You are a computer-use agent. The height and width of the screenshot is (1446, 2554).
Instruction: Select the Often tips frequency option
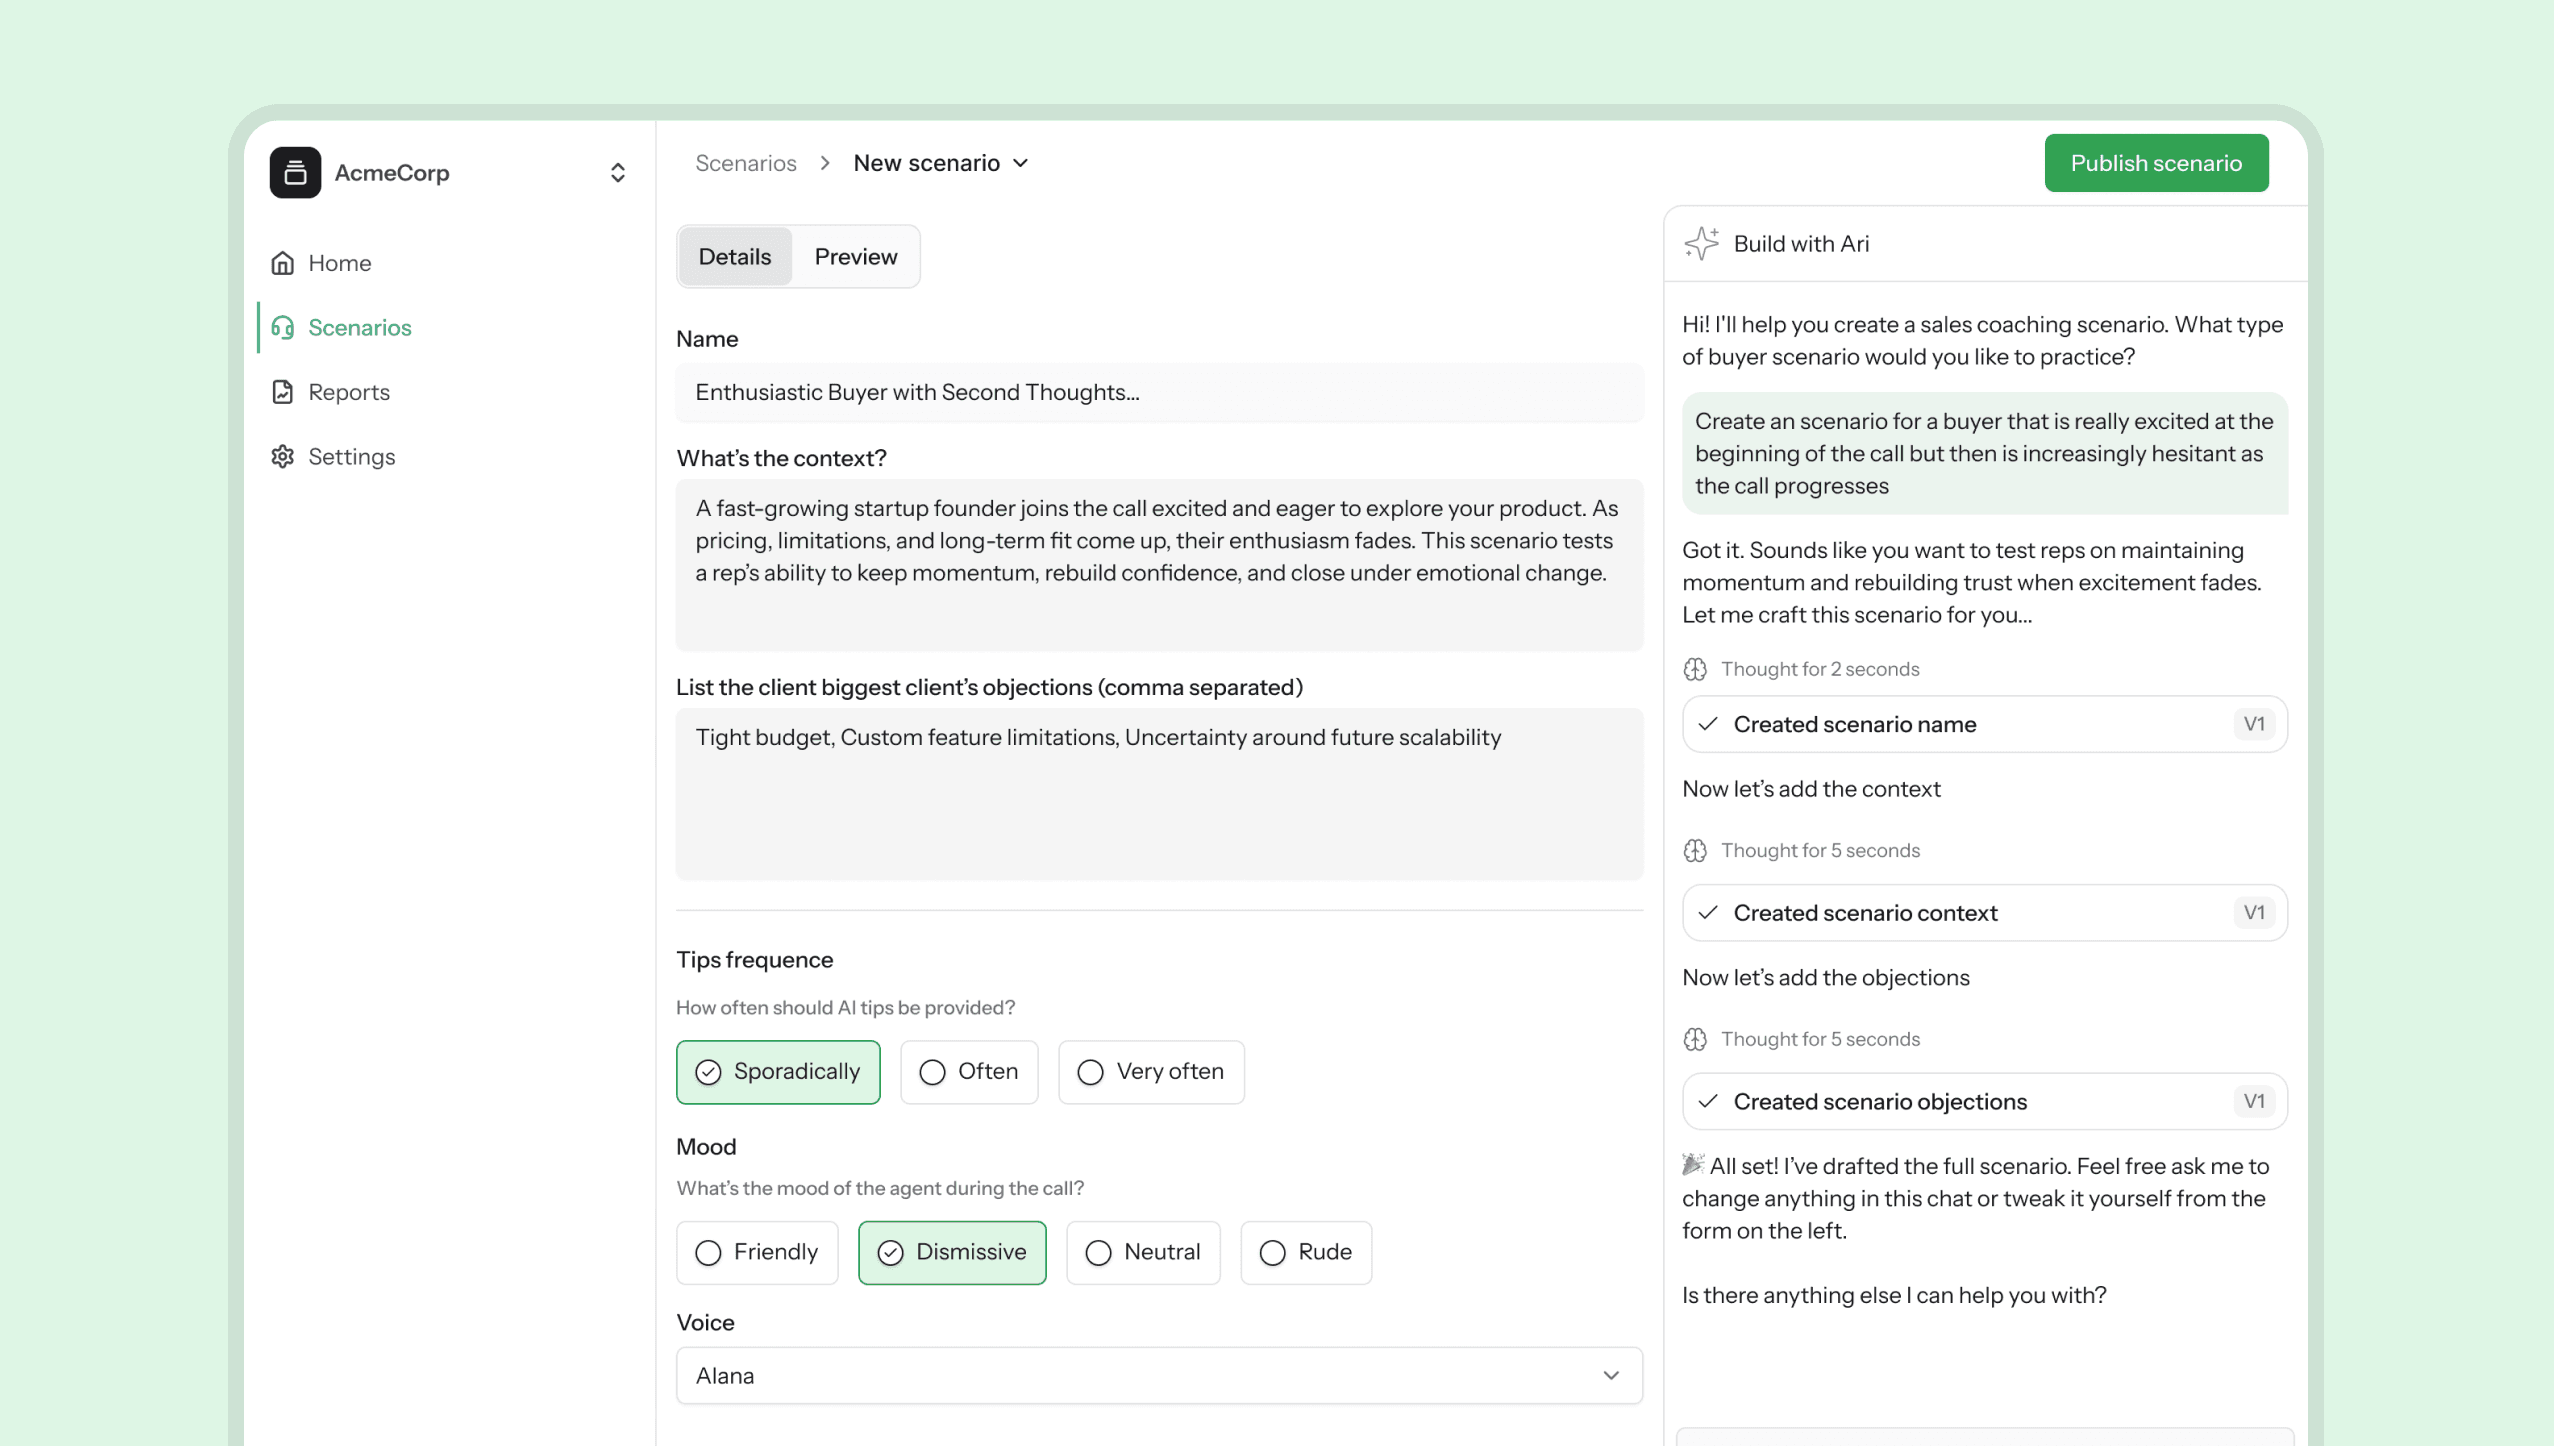pyautogui.click(x=968, y=1072)
